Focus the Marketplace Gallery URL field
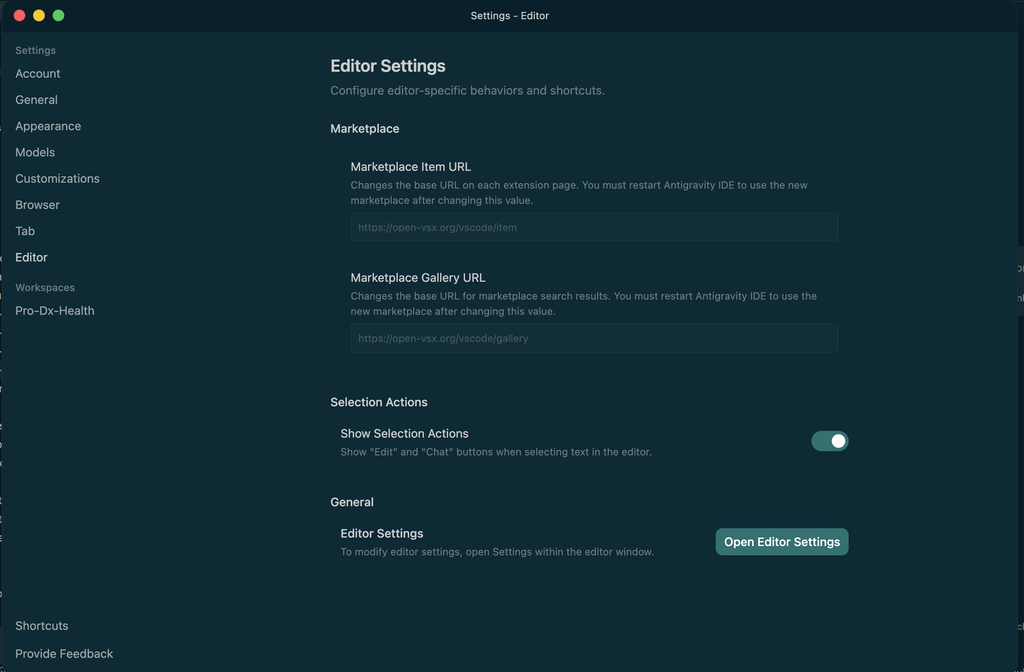Viewport: 1024px width, 672px height. pyautogui.click(x=594, y=338)
